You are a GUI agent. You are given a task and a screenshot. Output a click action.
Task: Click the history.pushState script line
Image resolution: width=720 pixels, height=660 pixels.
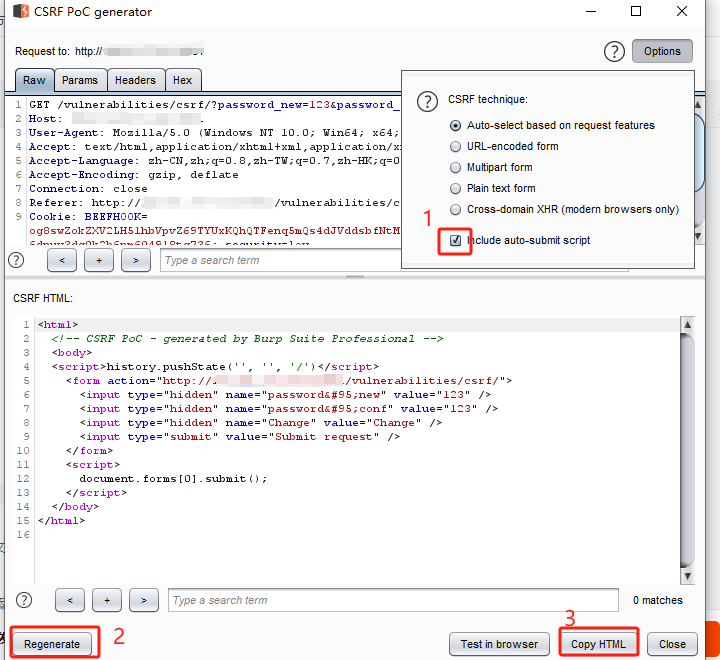215,367
